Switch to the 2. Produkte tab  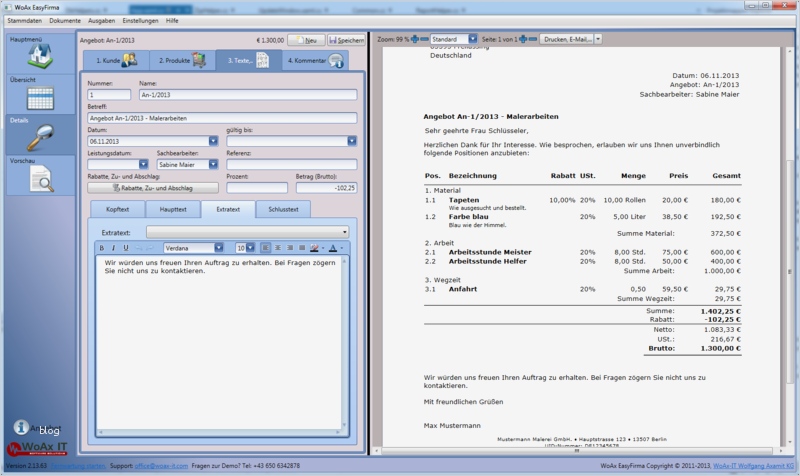click(x=181, y=61)
